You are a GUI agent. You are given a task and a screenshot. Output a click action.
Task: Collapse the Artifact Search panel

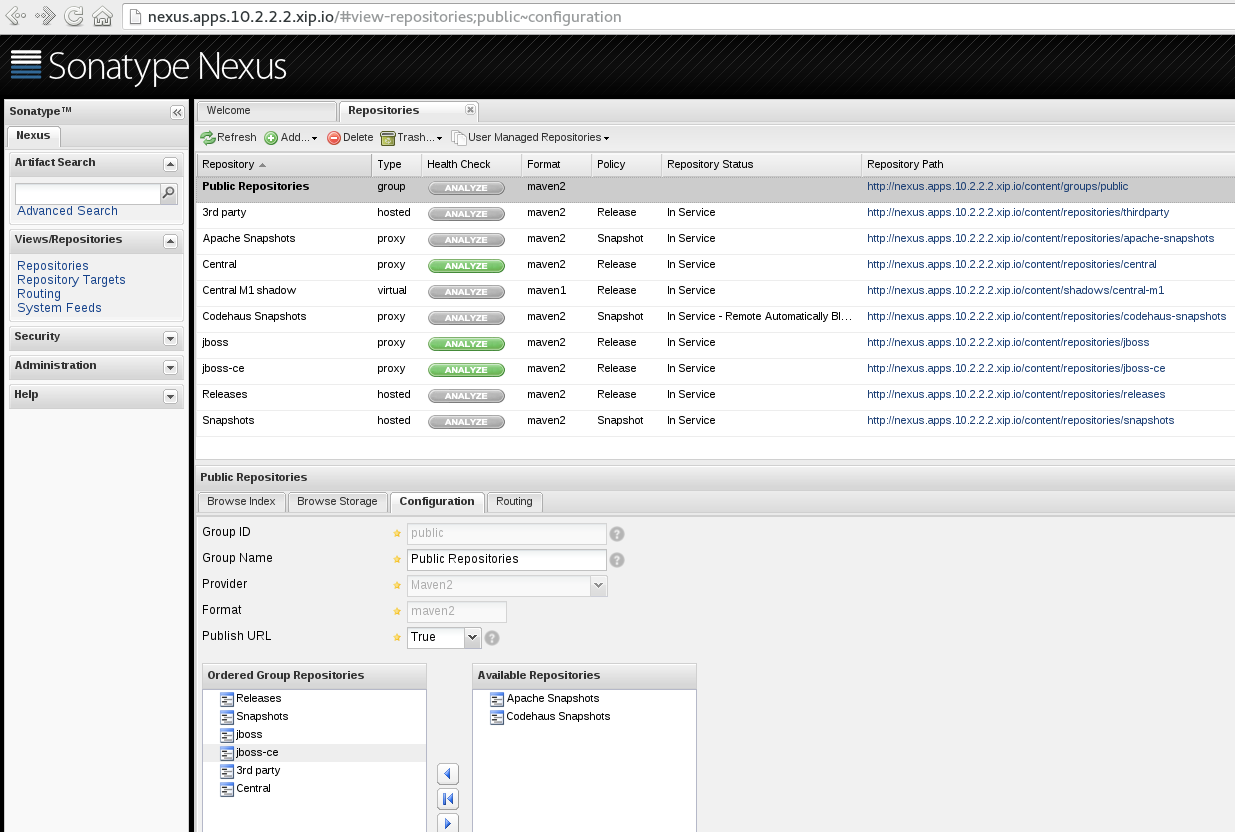170,164
